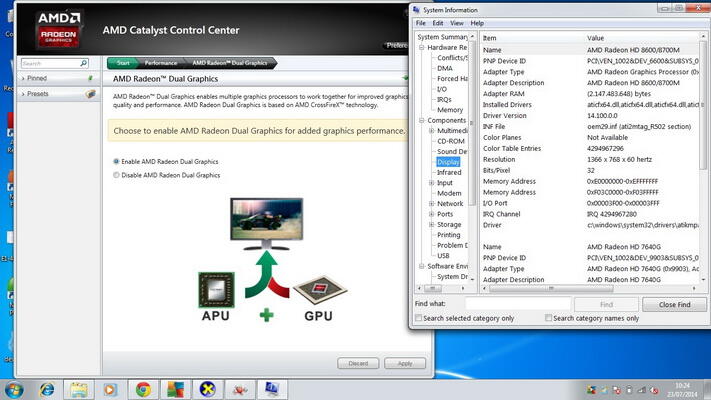Open Preferences in Catalyst Control Center
Screen dimensions: 711x400
(x=397, y=45)
